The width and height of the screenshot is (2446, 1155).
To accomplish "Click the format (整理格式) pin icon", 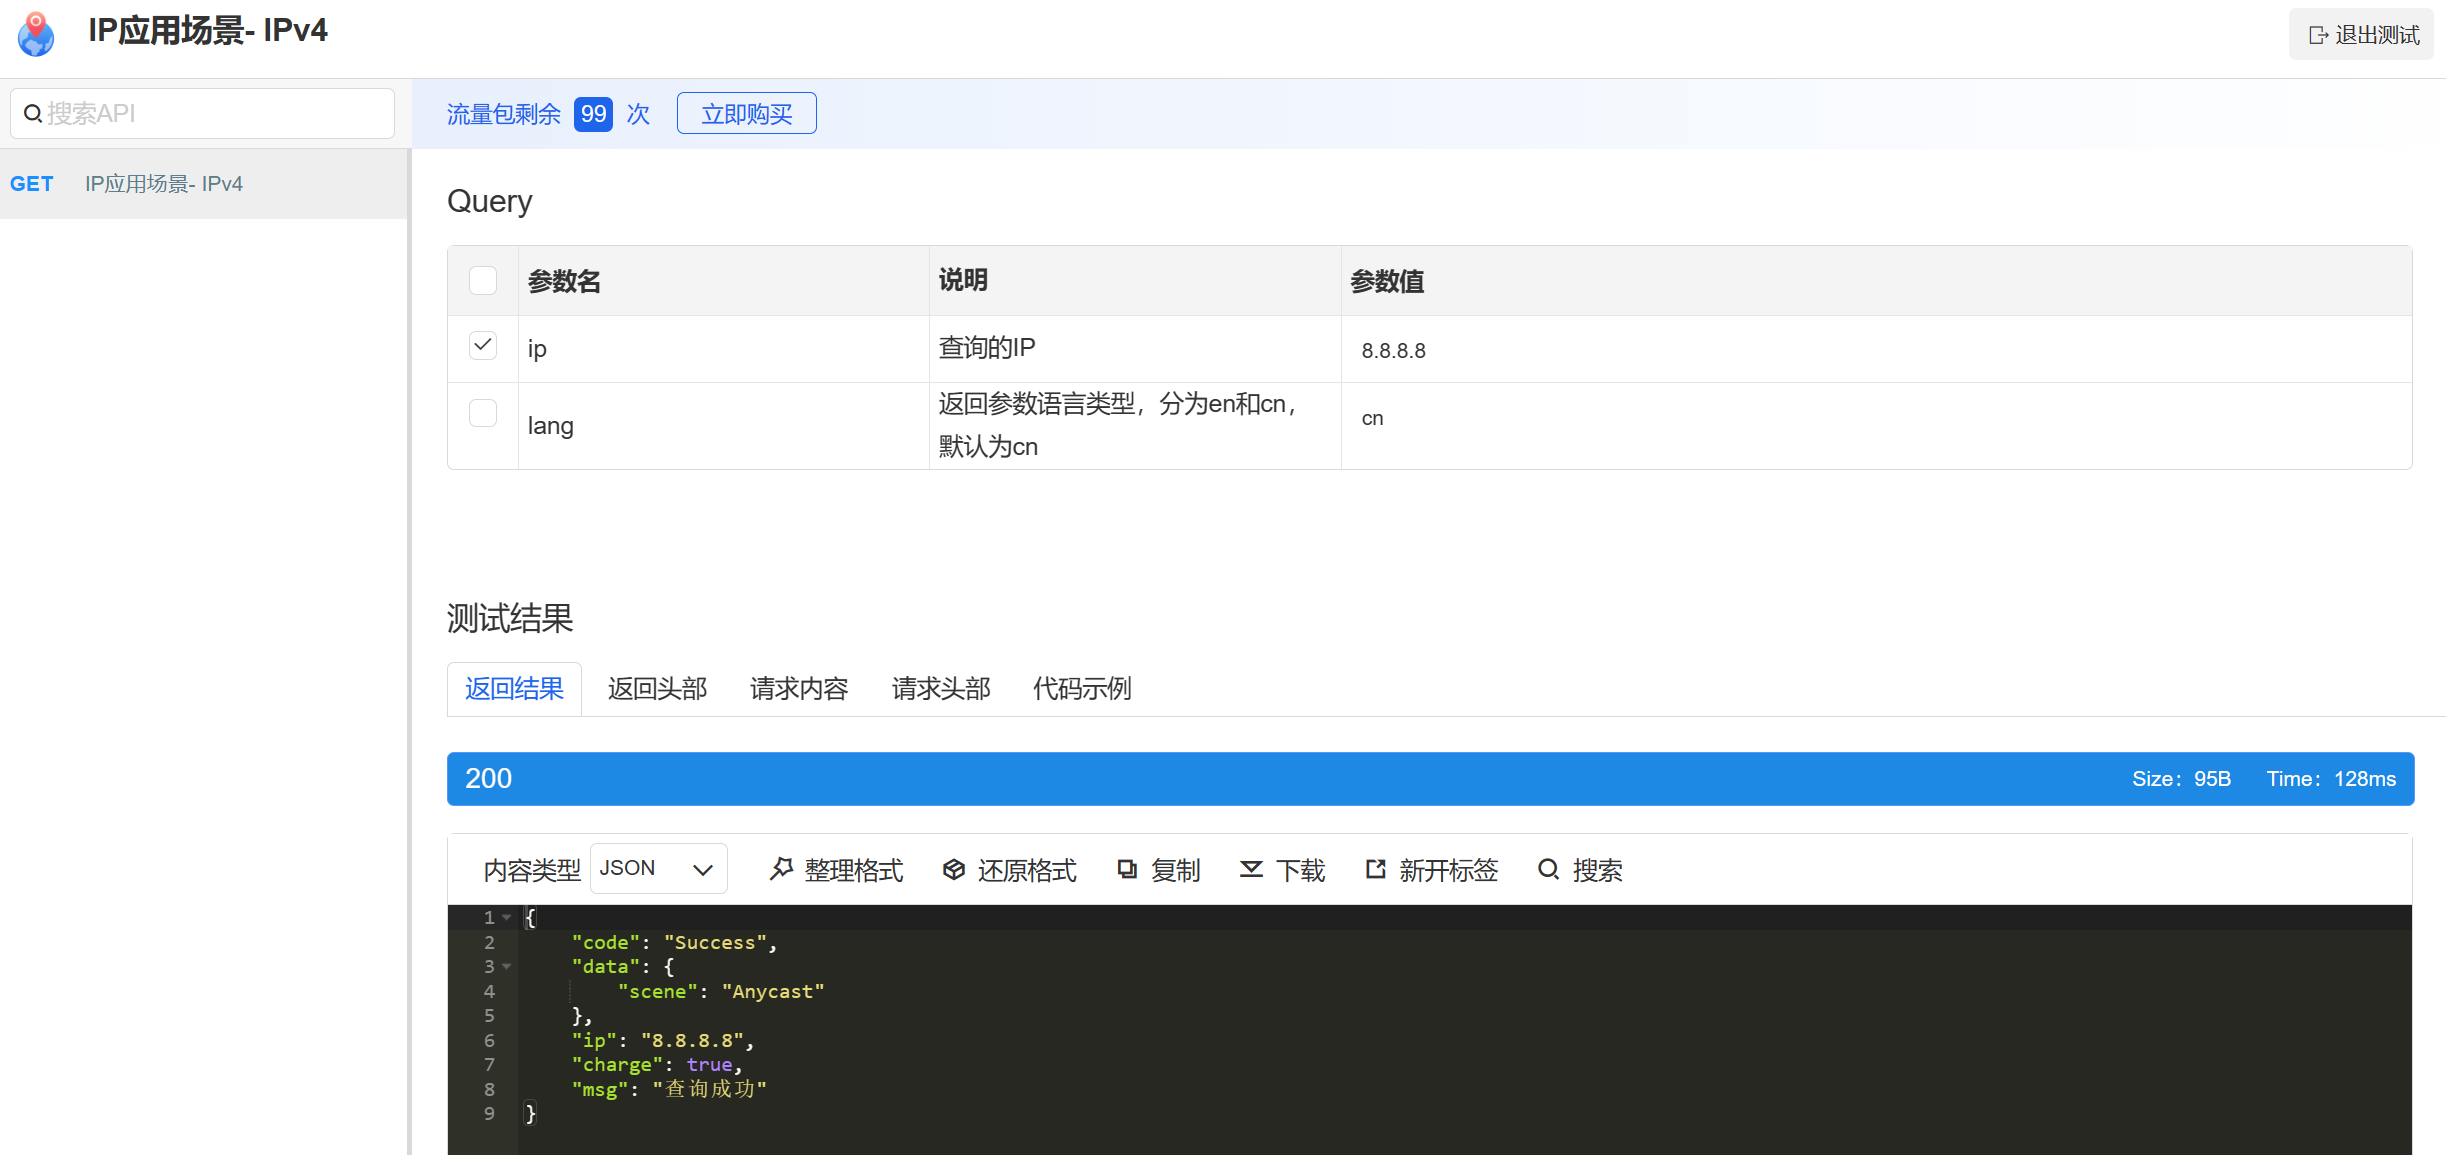I will [x=781, y=869].
